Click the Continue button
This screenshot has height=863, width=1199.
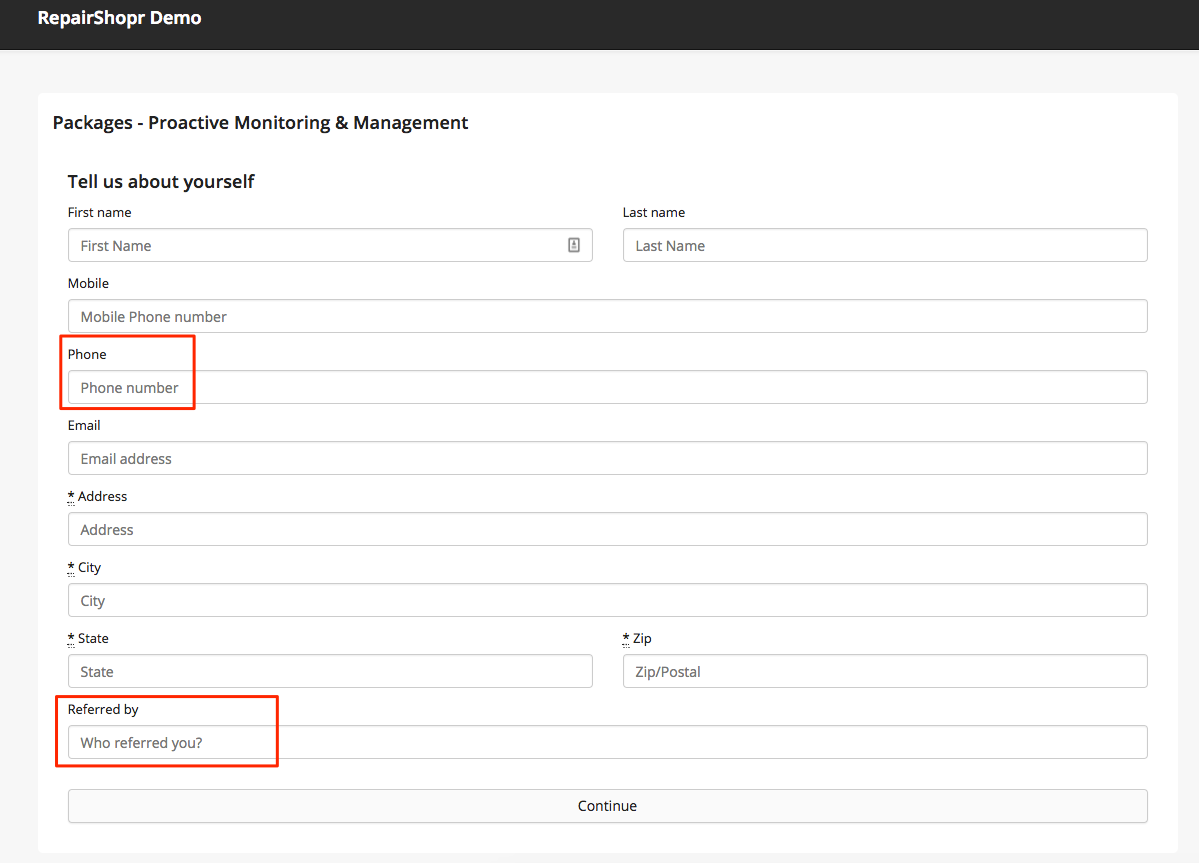point(608,806)
